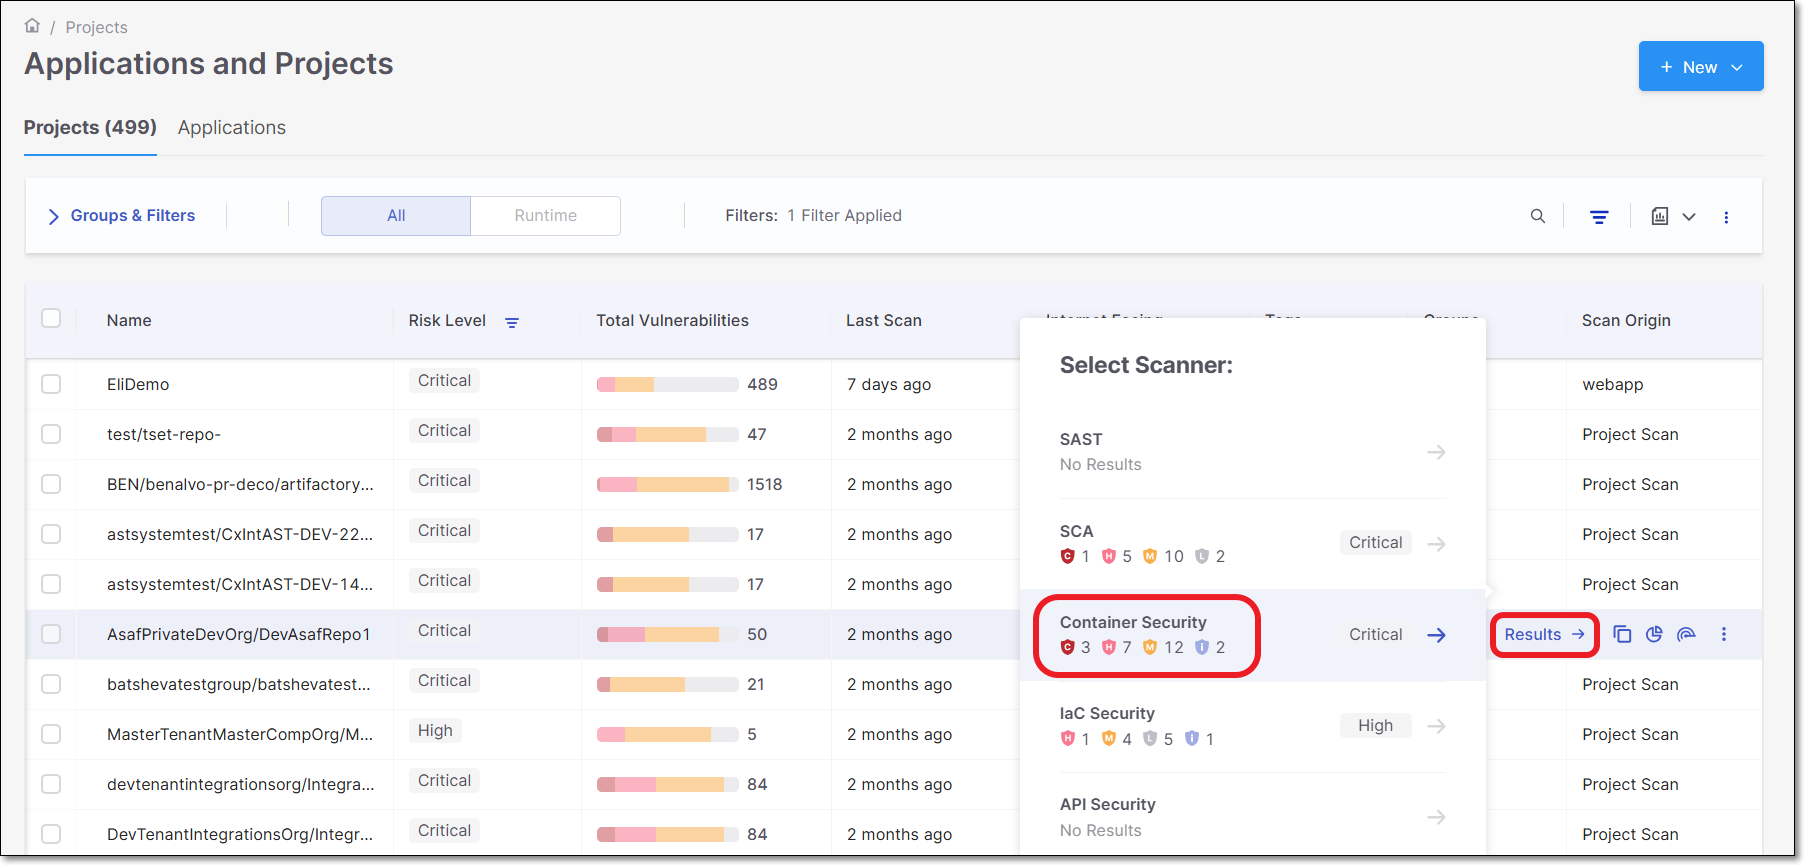This screenshot has height=865, width=1804.
Task: Click the High badge in IaC Security entry
Action: [1376, 725]
